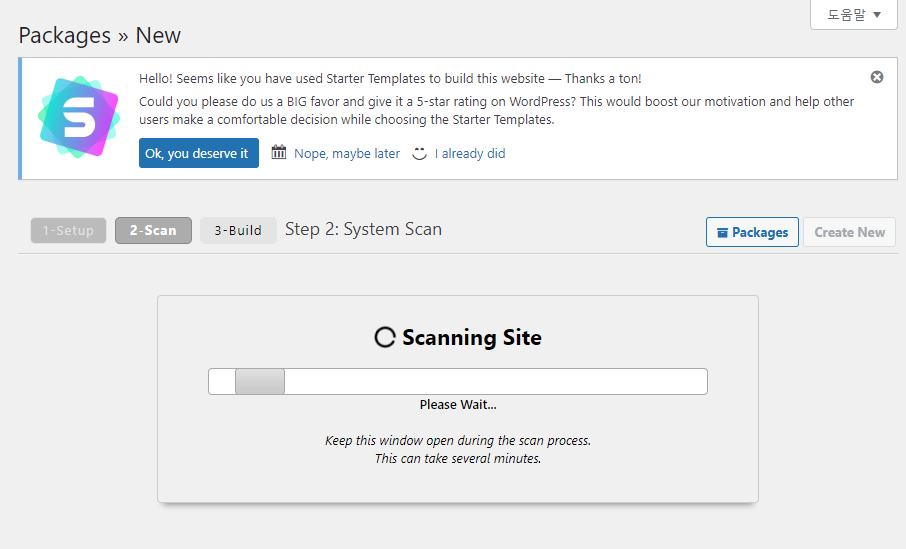Click the Scanning Site spinner icon

coord(385,337)
